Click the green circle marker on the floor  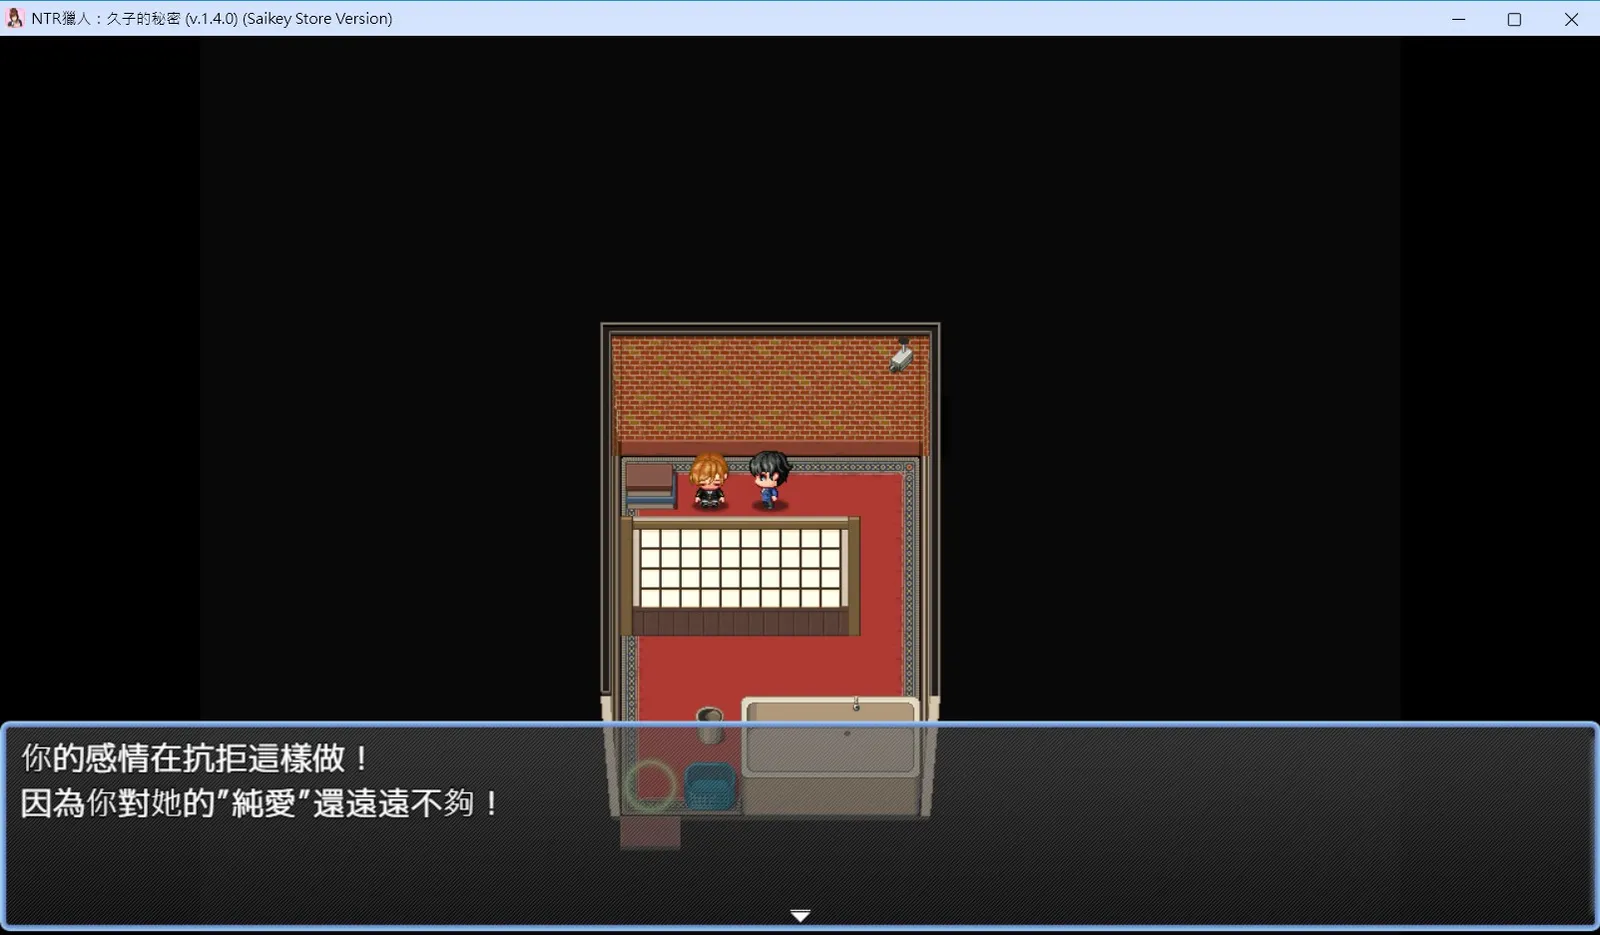tap(650, 785)
